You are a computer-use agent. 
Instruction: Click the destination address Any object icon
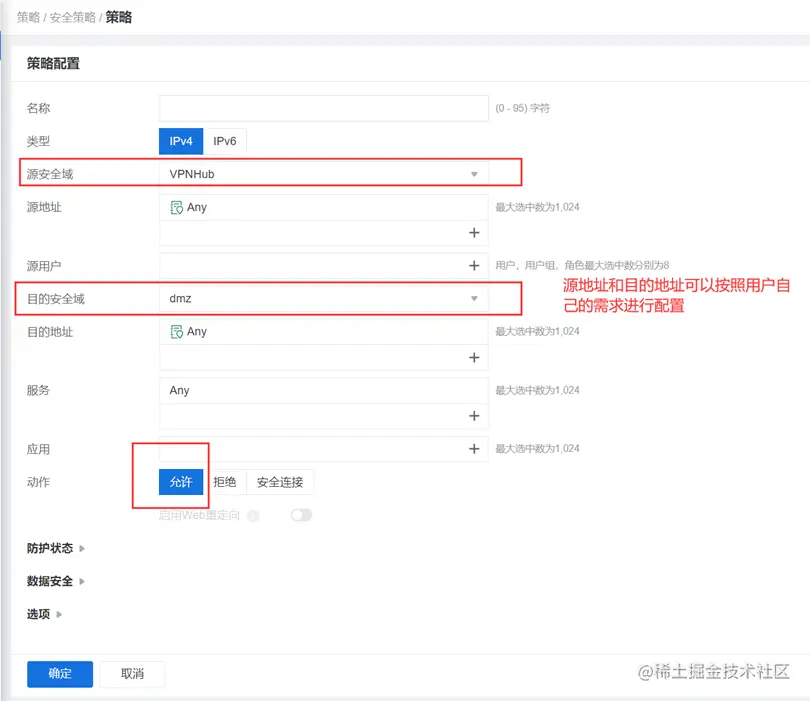[176, 332]
